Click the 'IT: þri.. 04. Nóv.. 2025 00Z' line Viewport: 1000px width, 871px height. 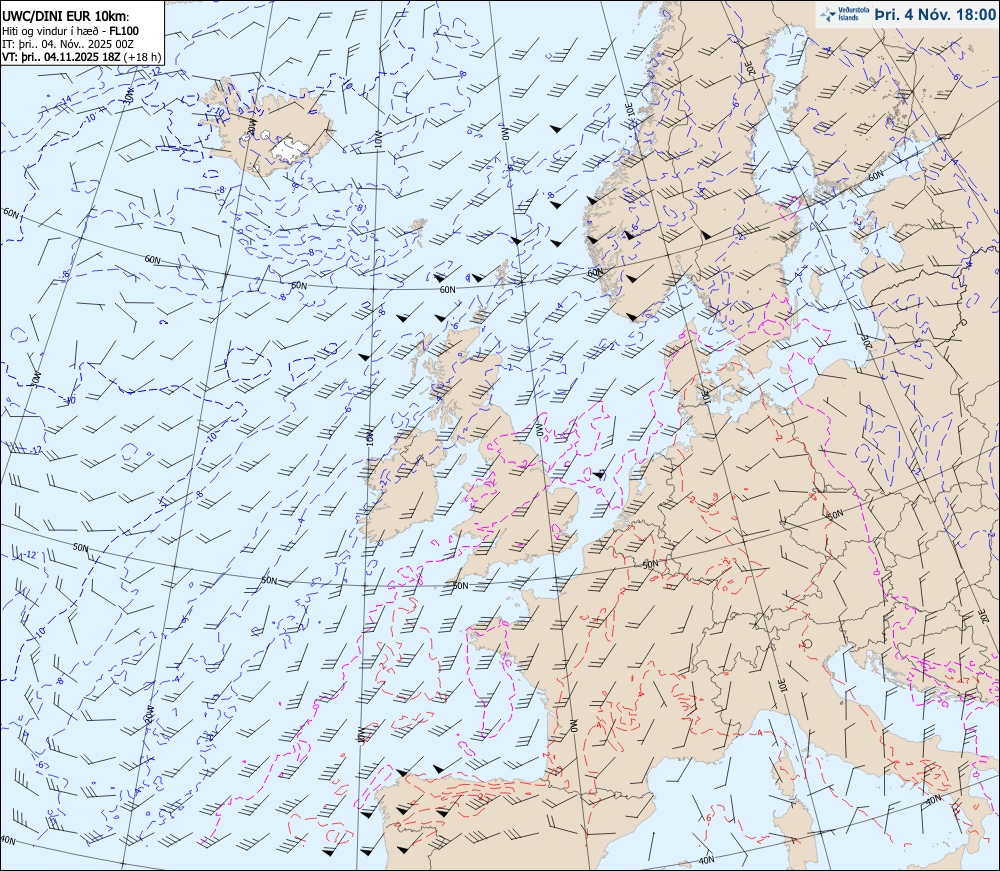pos(68,44)
